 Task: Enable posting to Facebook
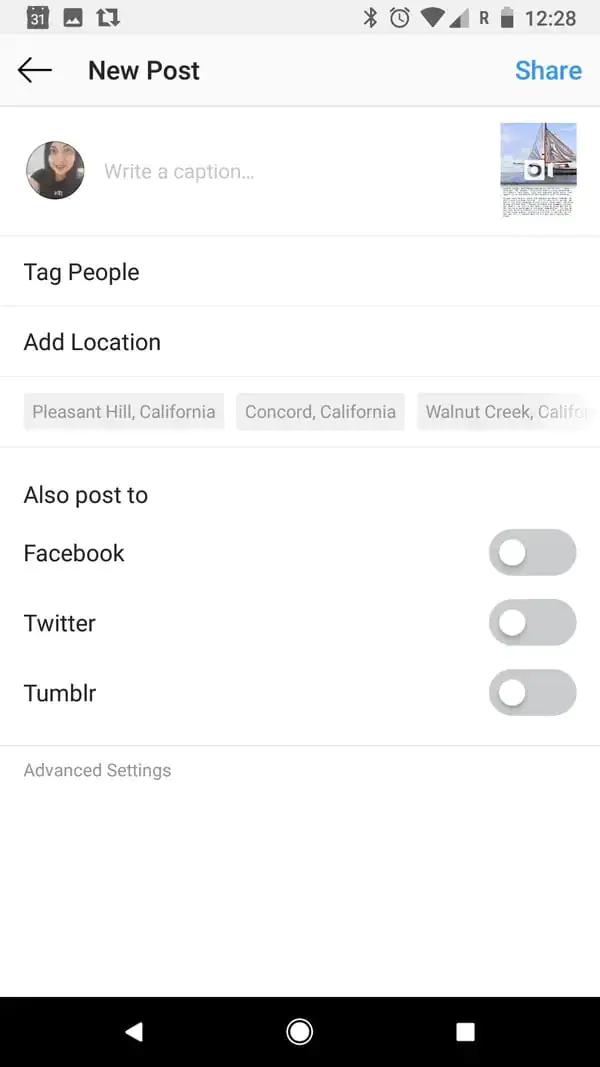533,553
